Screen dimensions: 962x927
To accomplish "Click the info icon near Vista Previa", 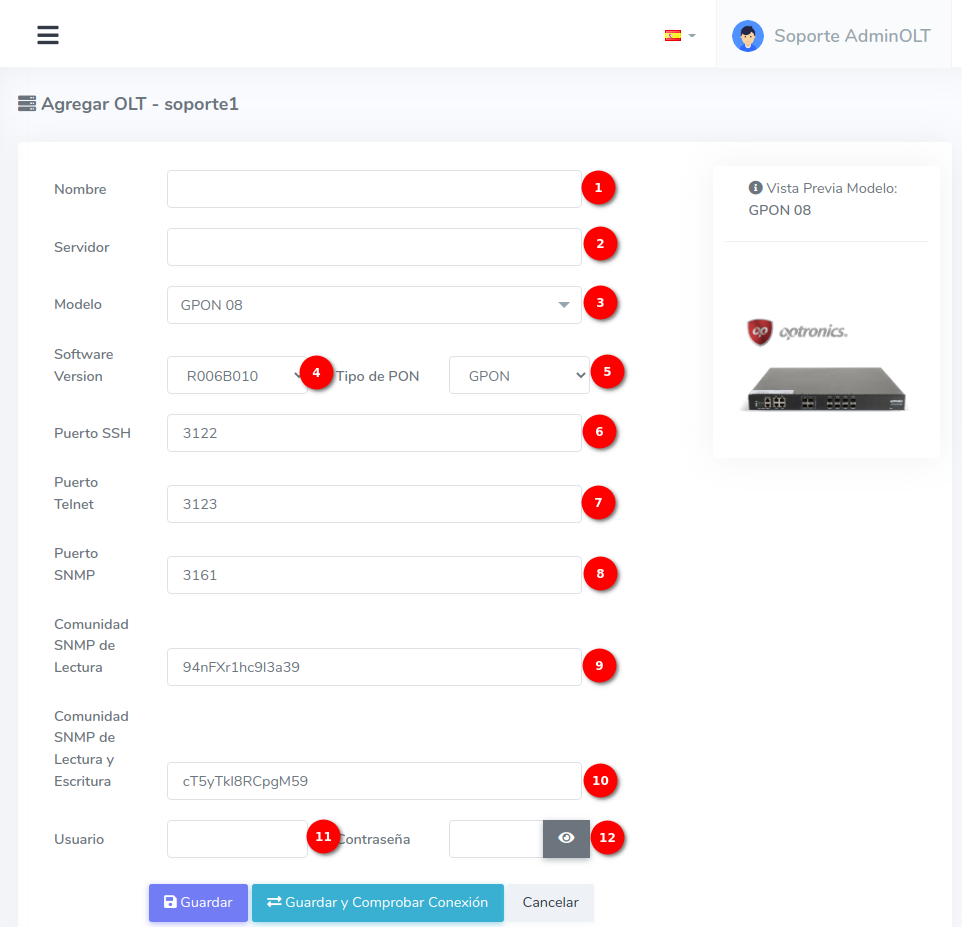I will point(755,188).
